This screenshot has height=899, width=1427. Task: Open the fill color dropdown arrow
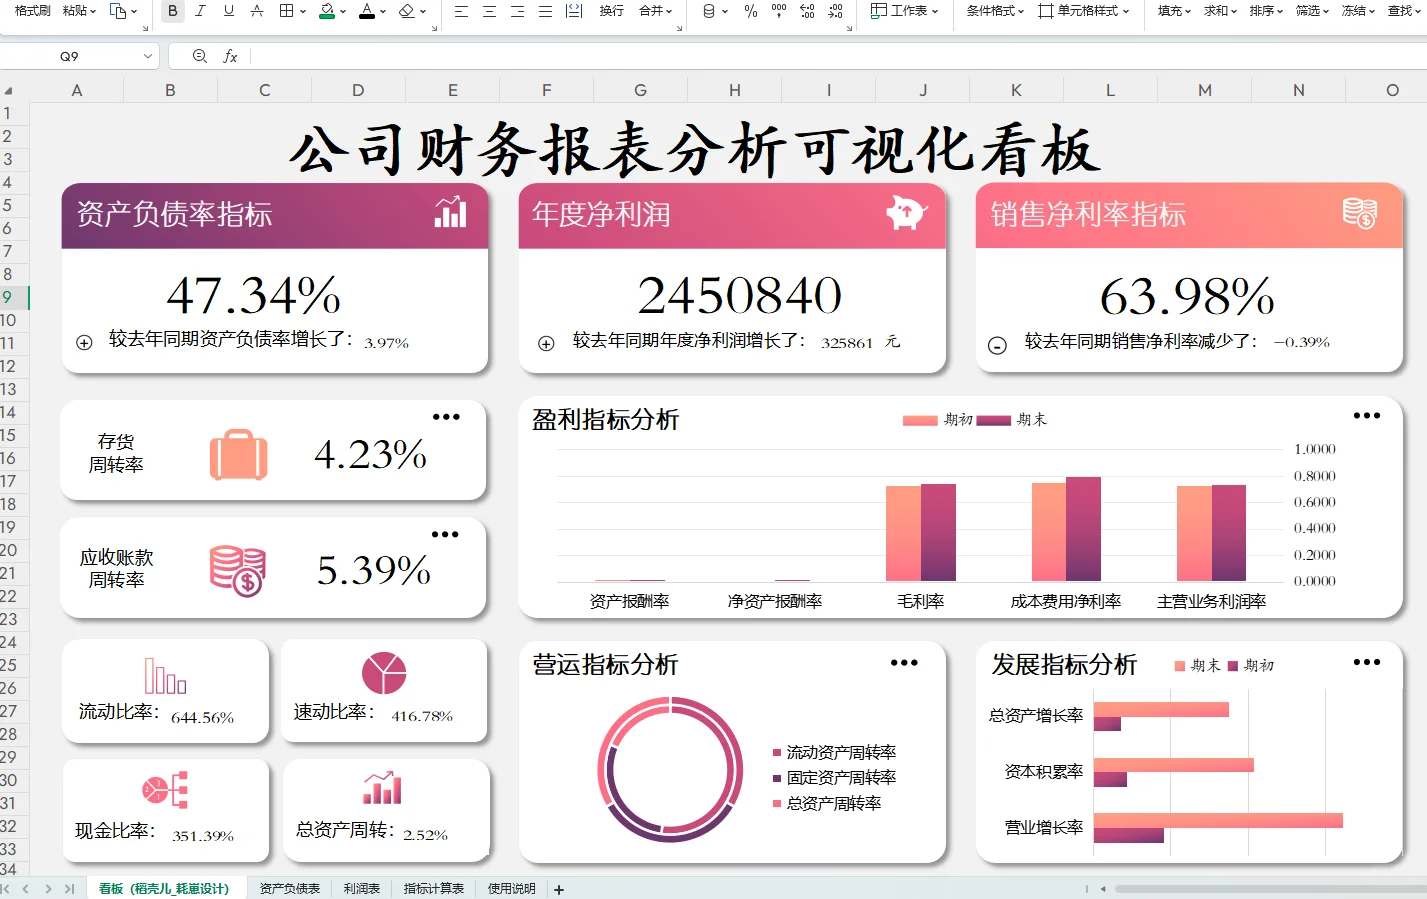343,13
